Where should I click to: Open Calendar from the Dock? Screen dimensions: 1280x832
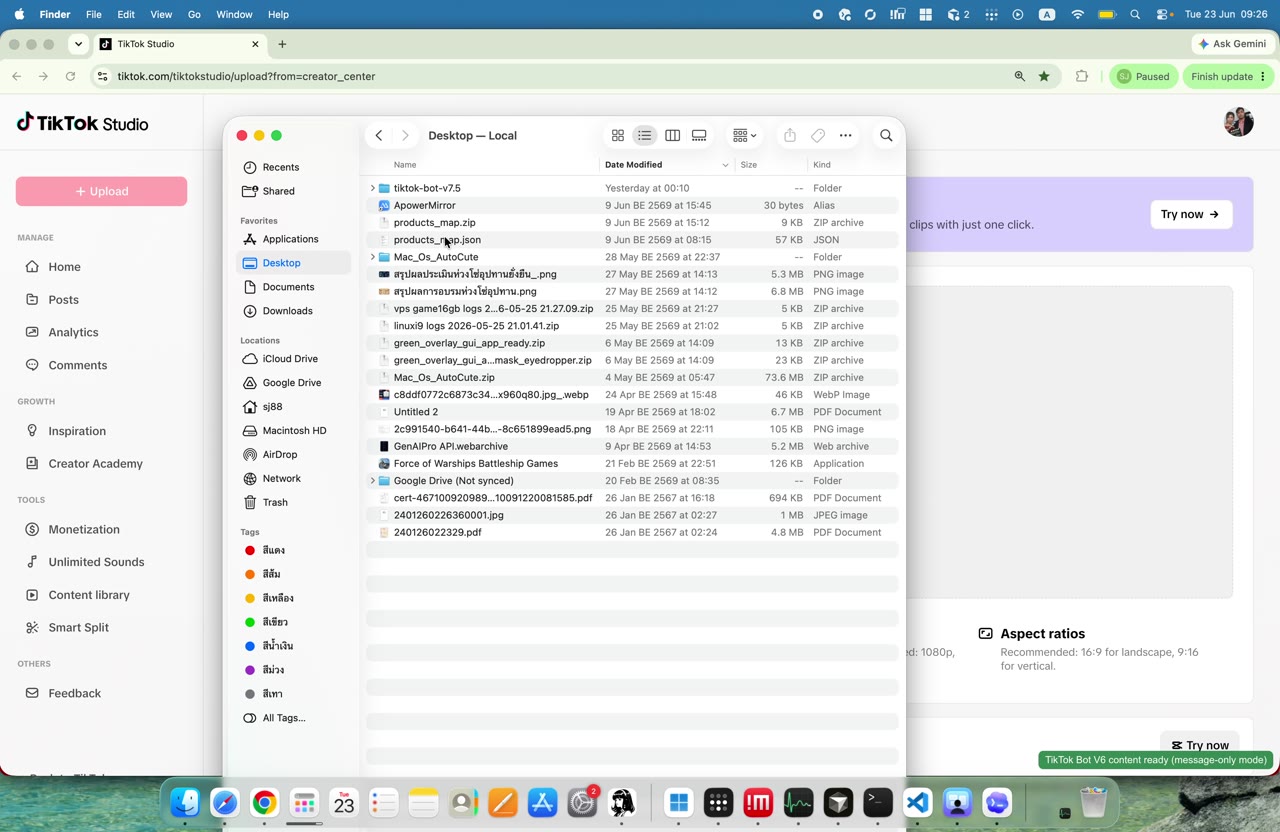click(x=344, y=802)
